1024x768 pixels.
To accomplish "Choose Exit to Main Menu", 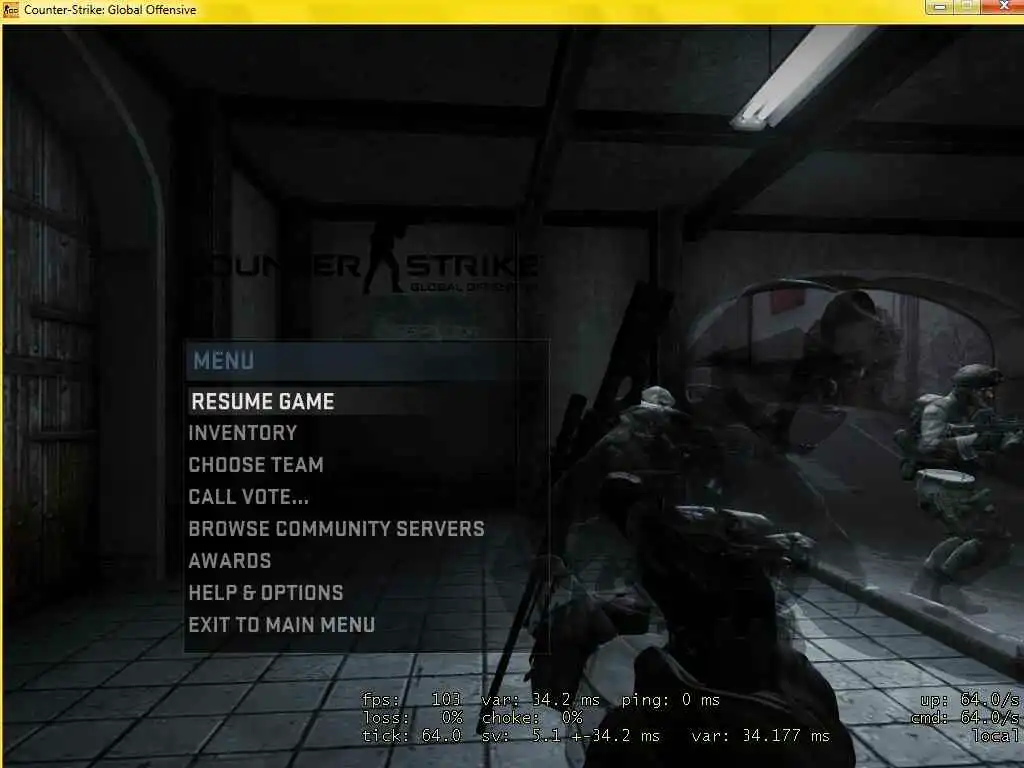I will (x=281, y=625).
